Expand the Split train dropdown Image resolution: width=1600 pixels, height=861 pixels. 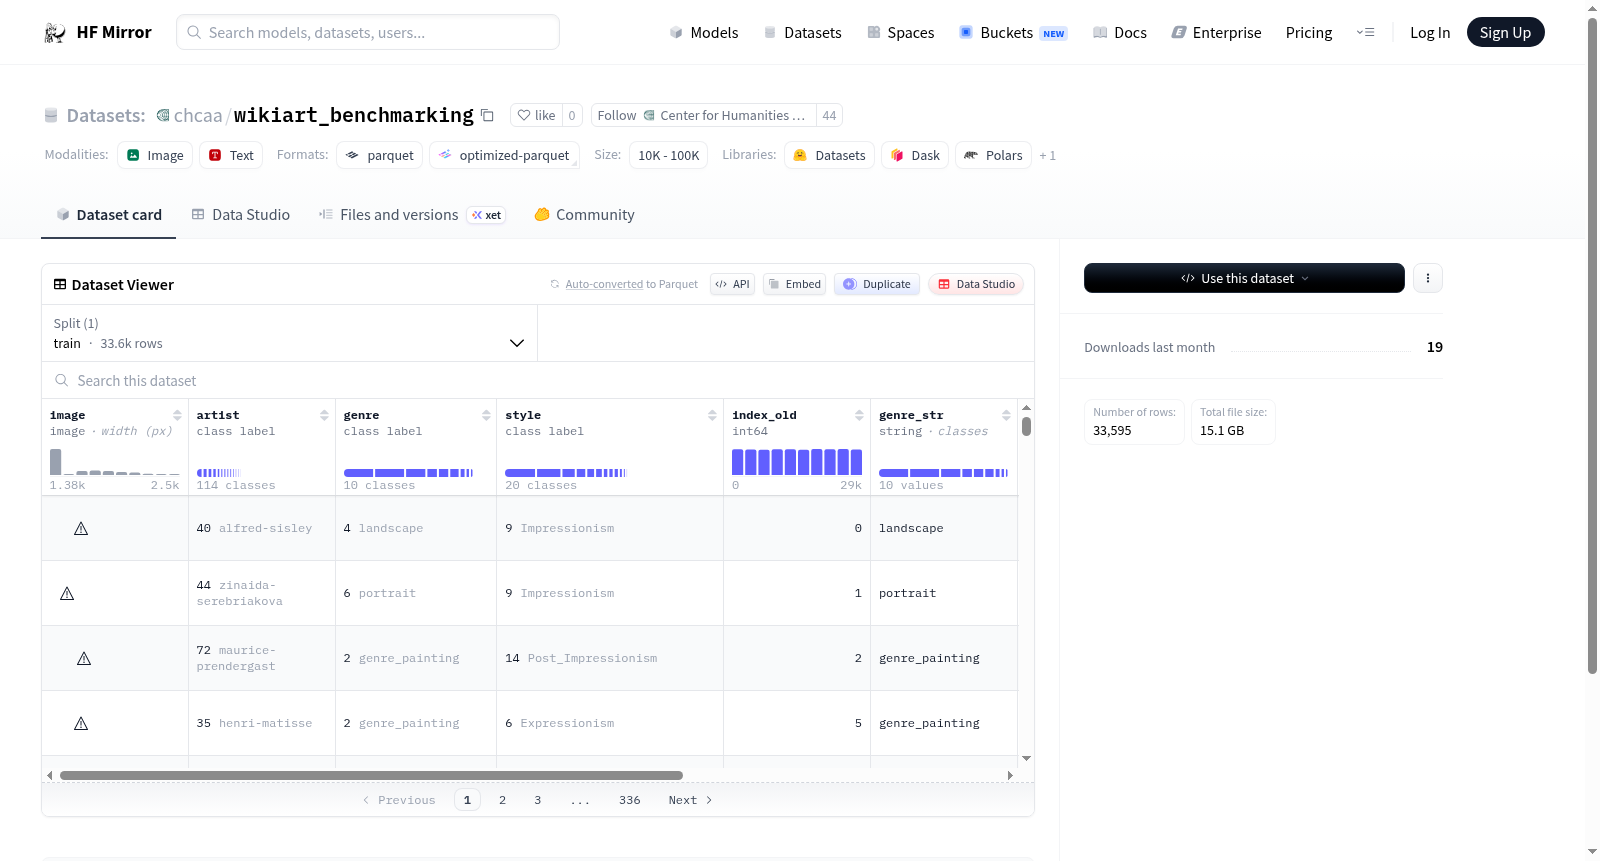290,333
